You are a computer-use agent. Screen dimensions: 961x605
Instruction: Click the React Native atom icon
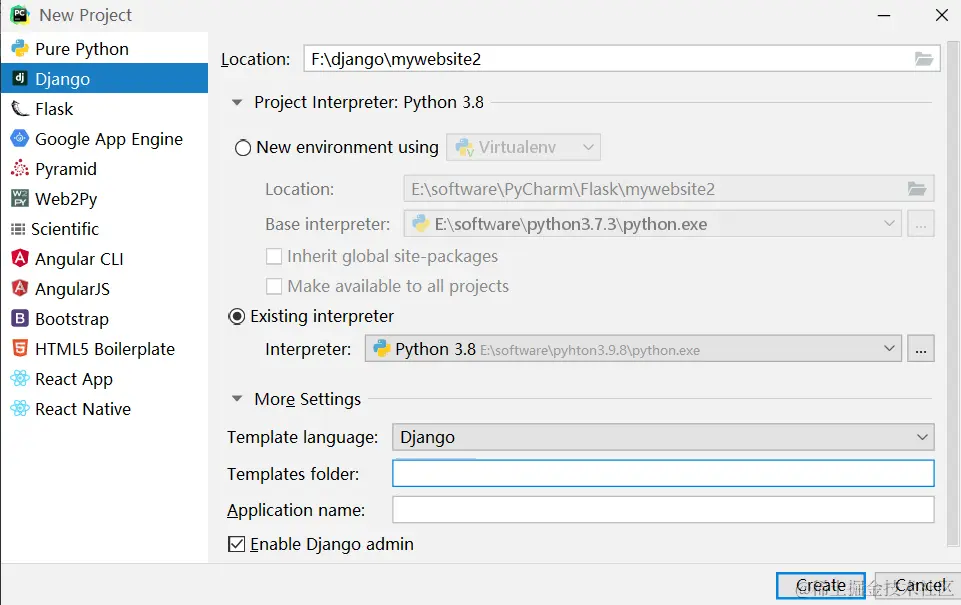click(20, 408)
